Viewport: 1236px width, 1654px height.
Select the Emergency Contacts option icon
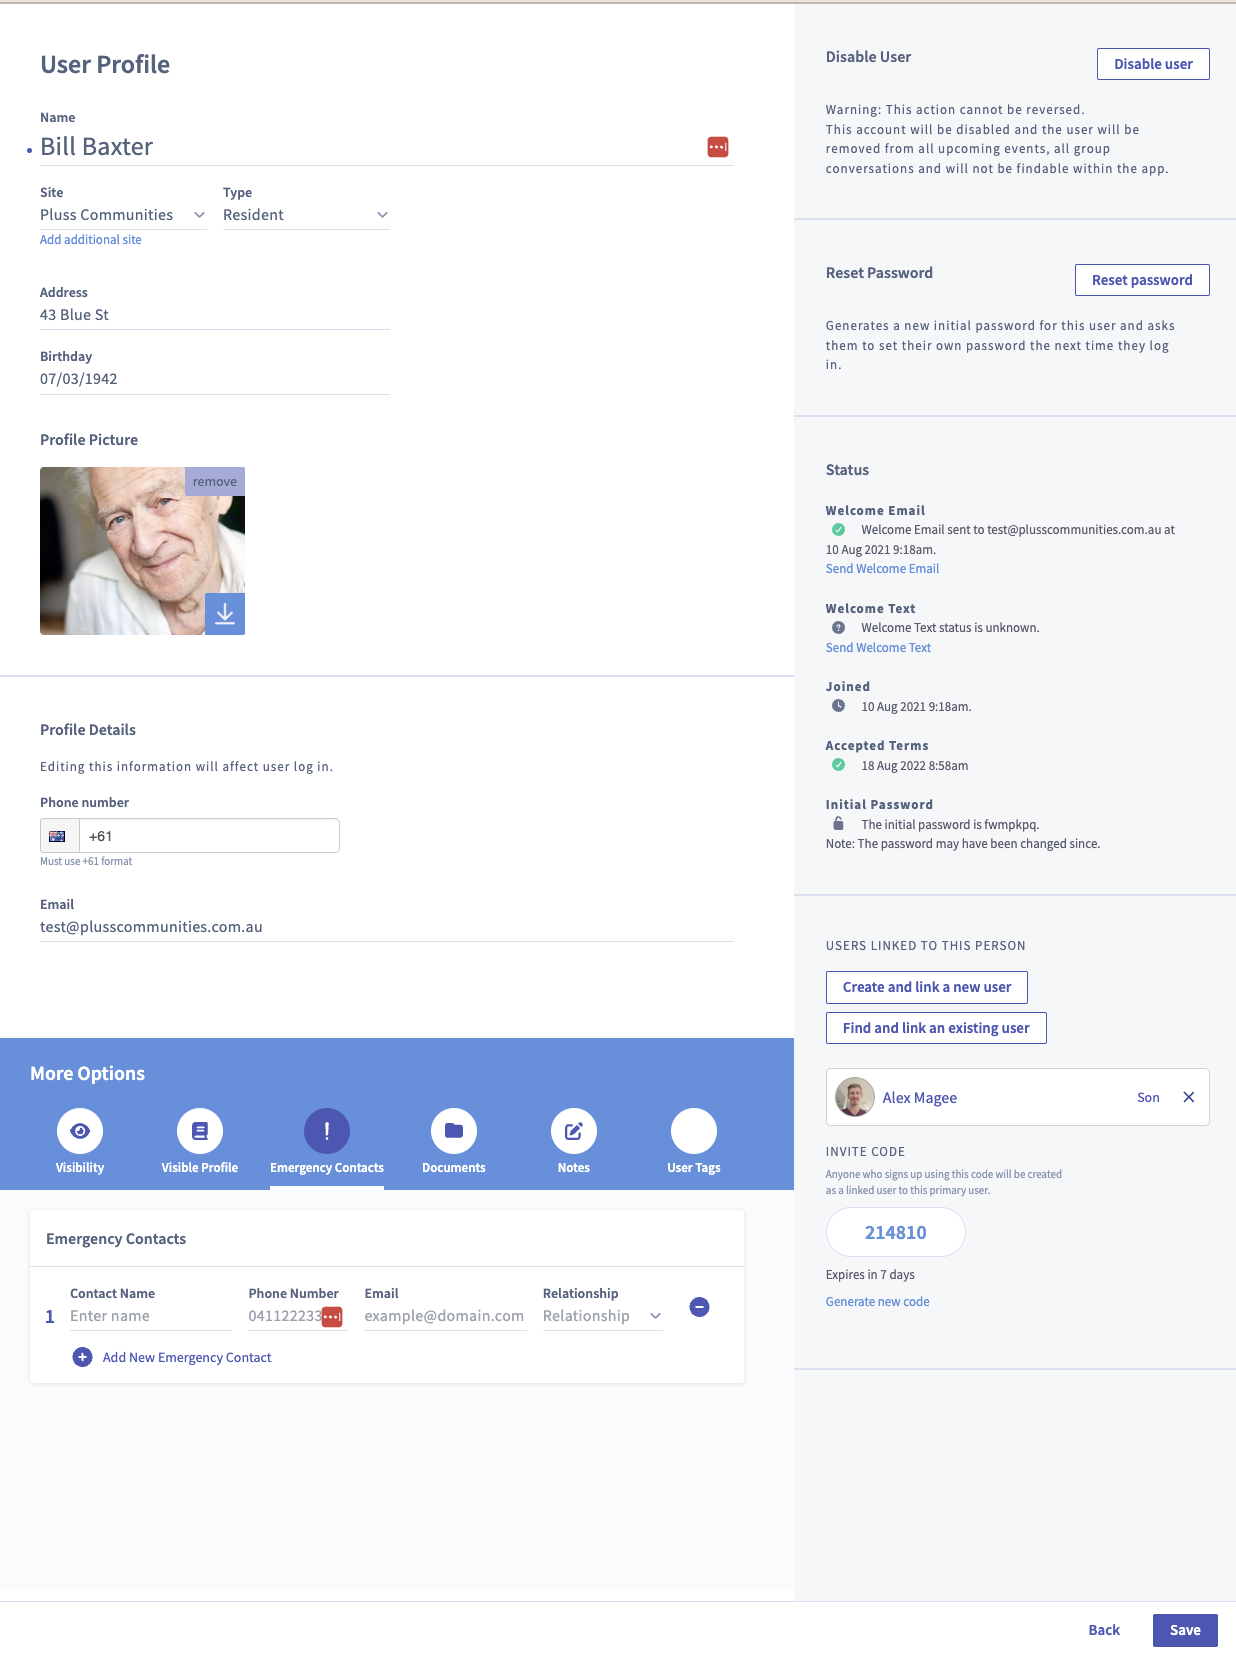pos(327,1131)
